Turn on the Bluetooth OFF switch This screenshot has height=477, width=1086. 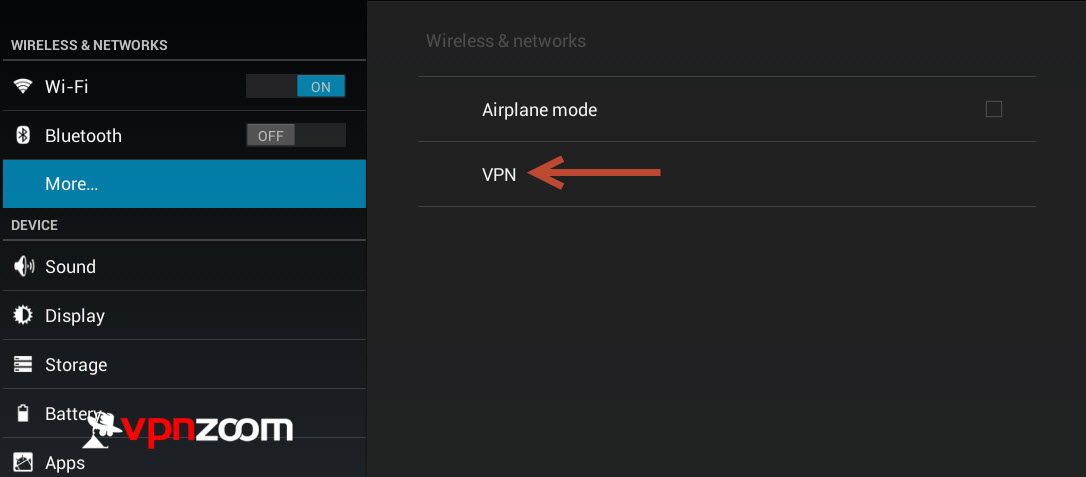tap(296, 135)
